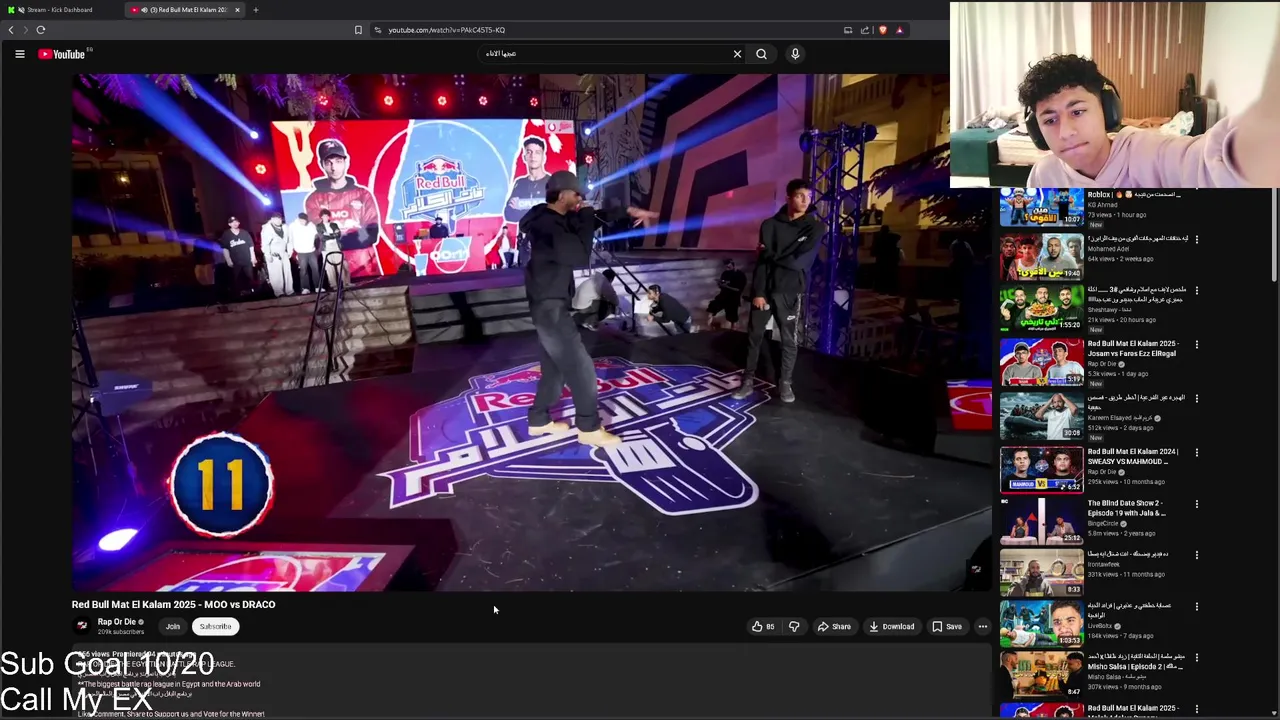Image resolution: width=1280 pixels, height=720 pixels.
Task: Open options menu for Sheshtawy video
Action: 1197,291
